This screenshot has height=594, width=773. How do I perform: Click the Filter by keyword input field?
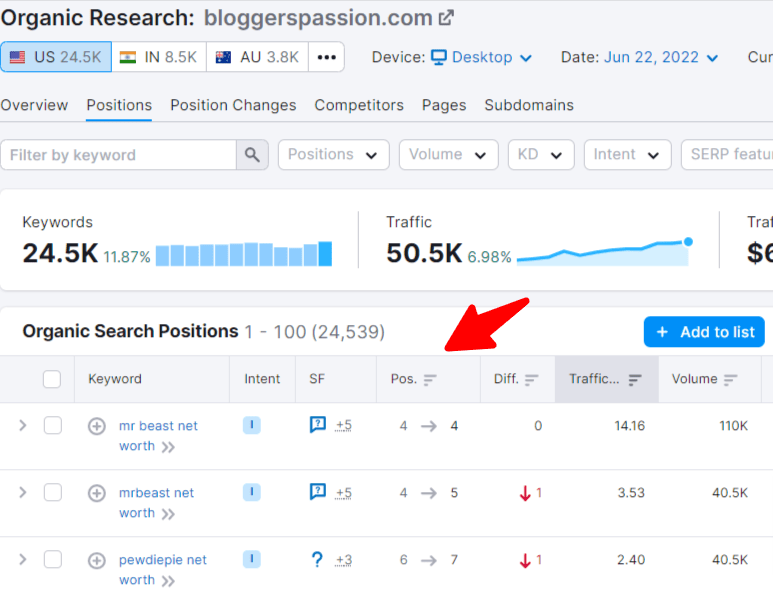118,155
